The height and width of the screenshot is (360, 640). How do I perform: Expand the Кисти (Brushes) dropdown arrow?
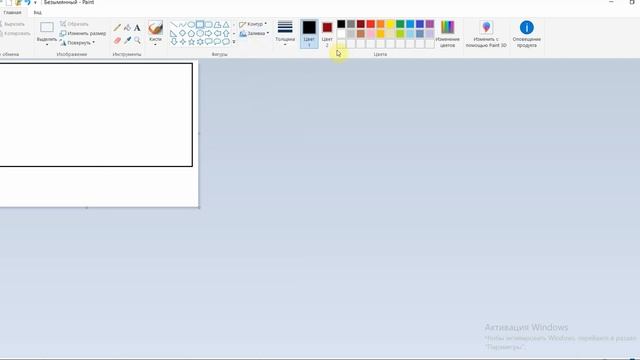point(155,44)
